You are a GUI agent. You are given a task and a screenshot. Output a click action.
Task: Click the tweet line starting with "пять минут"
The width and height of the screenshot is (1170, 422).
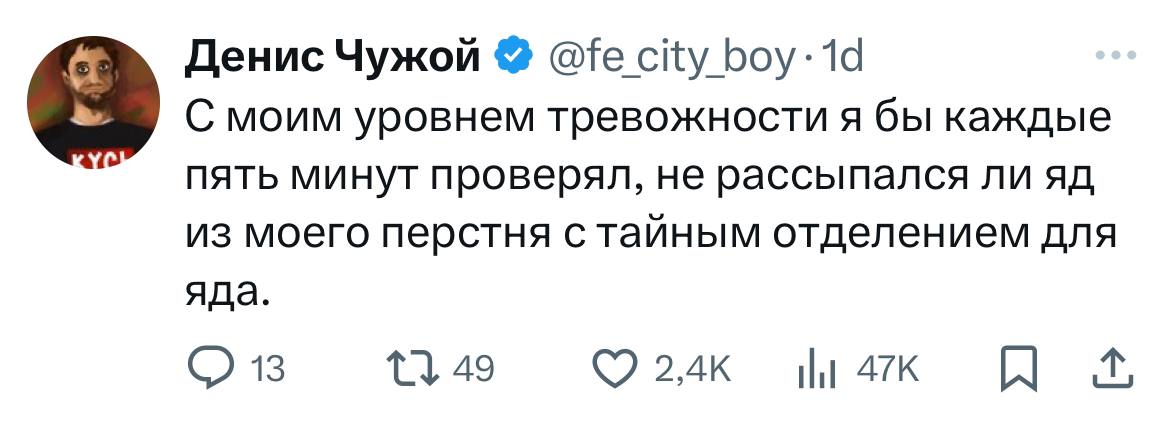pos(639,179)
